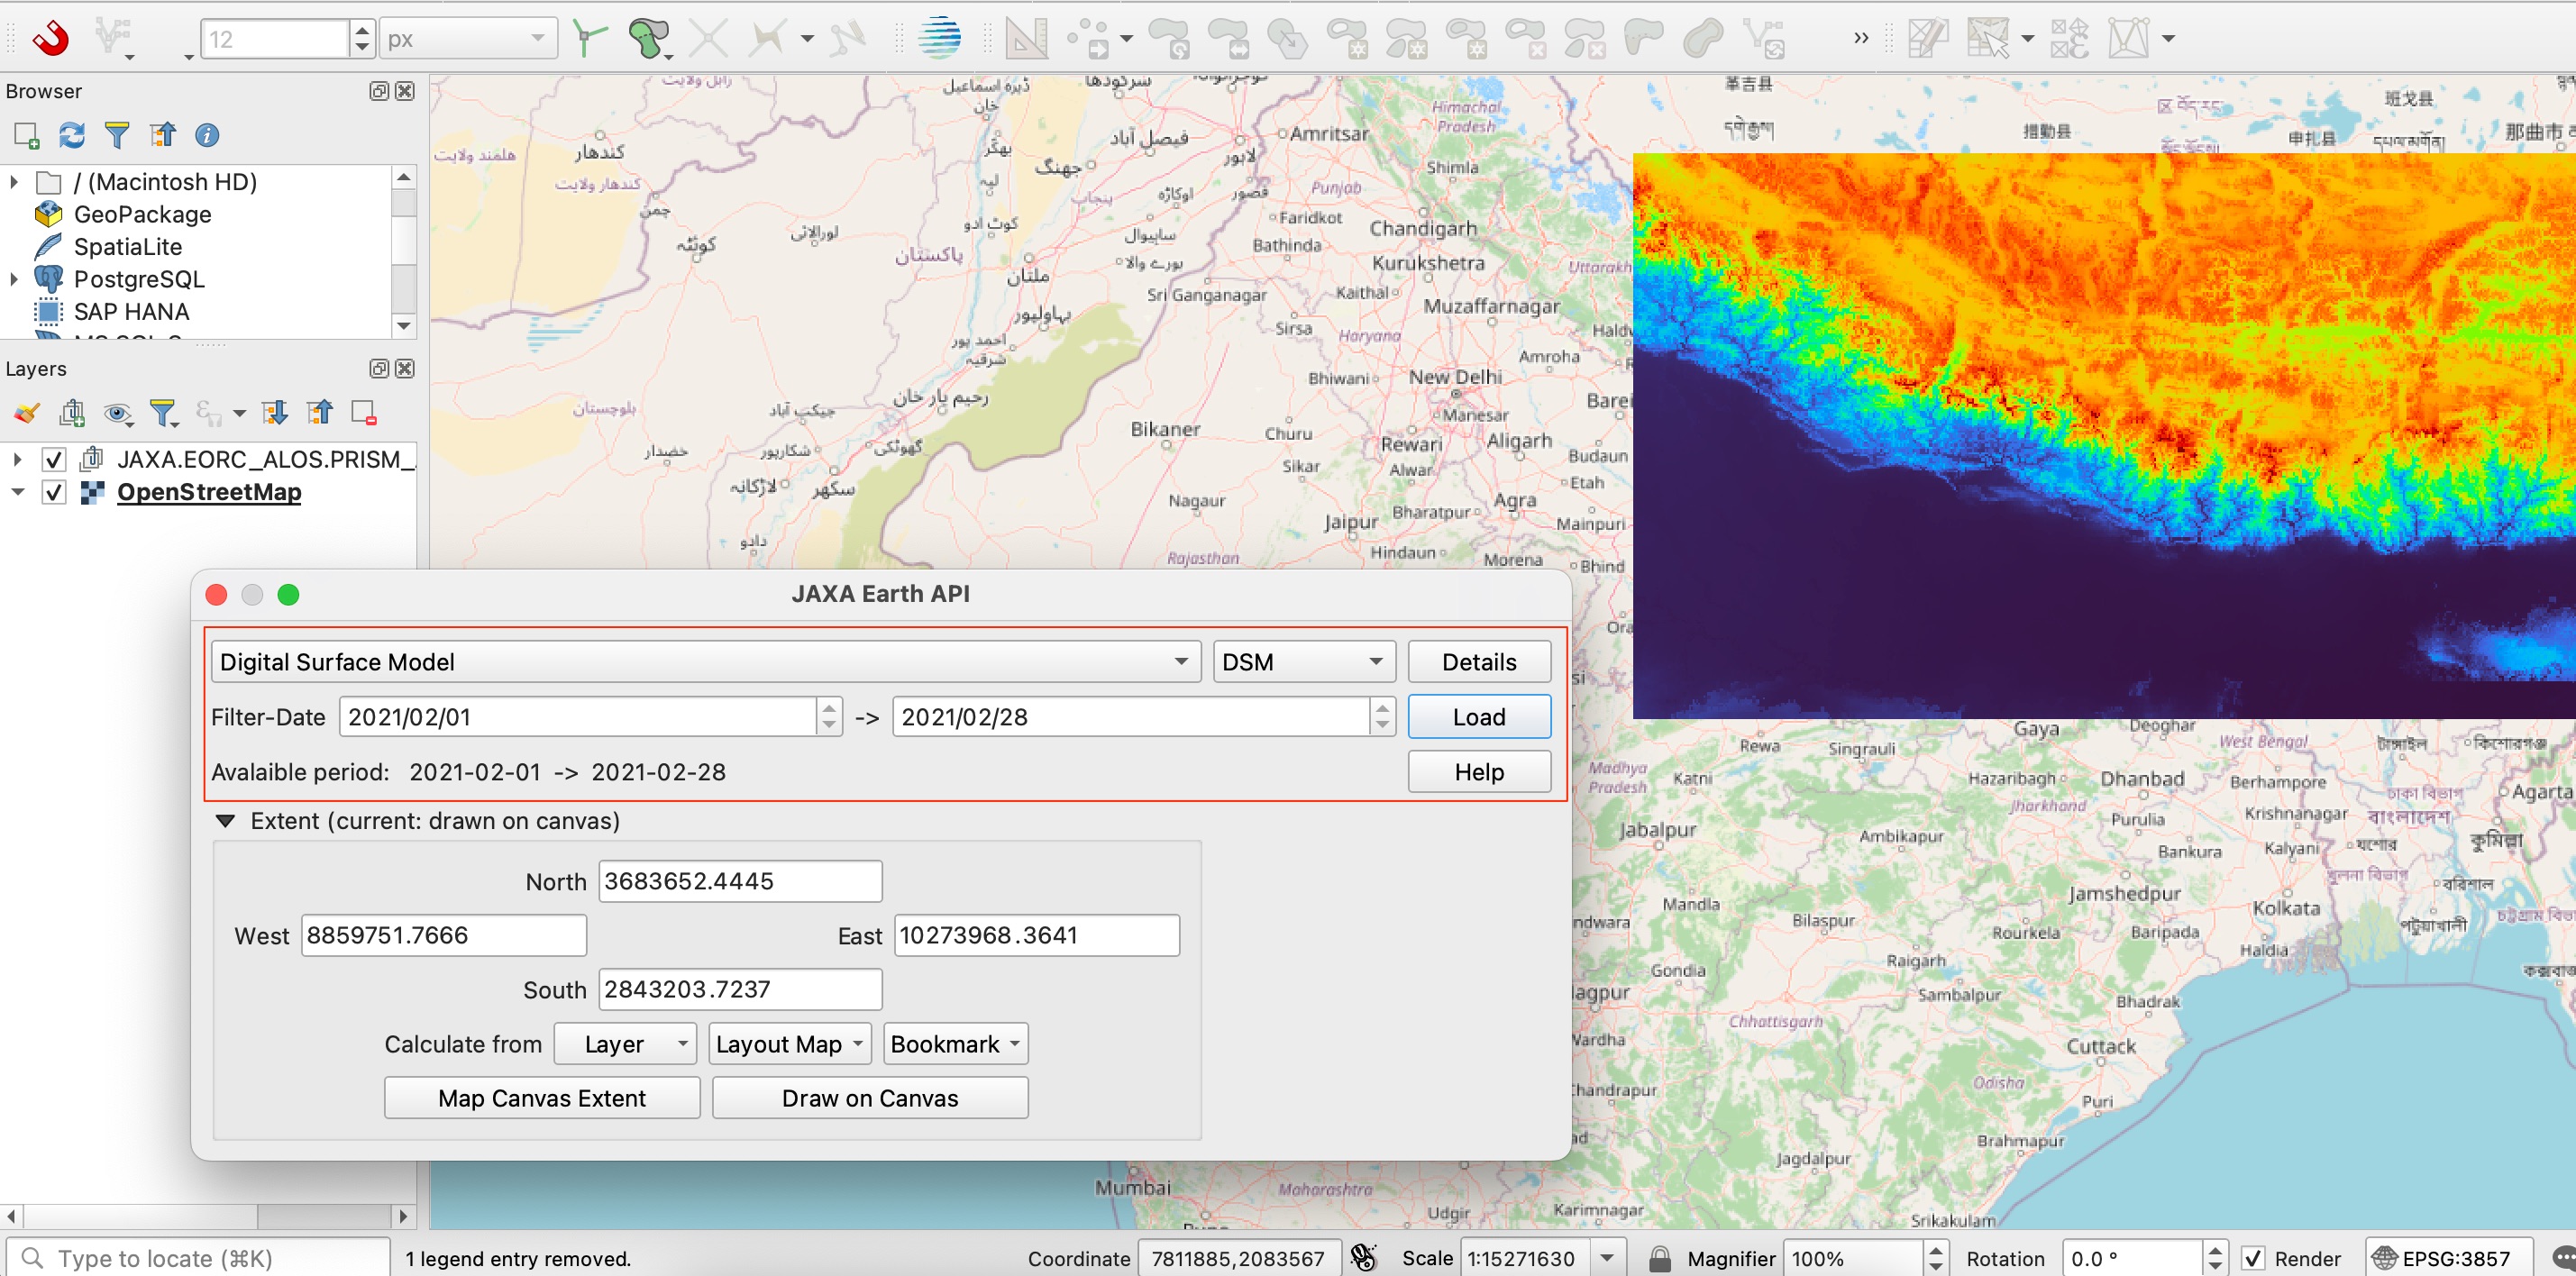Viewport: 2576px width, 1276px height.
Task: Click the JAXA Earth API globe icon
Action: pyautogui.click(x=939, y=38)
